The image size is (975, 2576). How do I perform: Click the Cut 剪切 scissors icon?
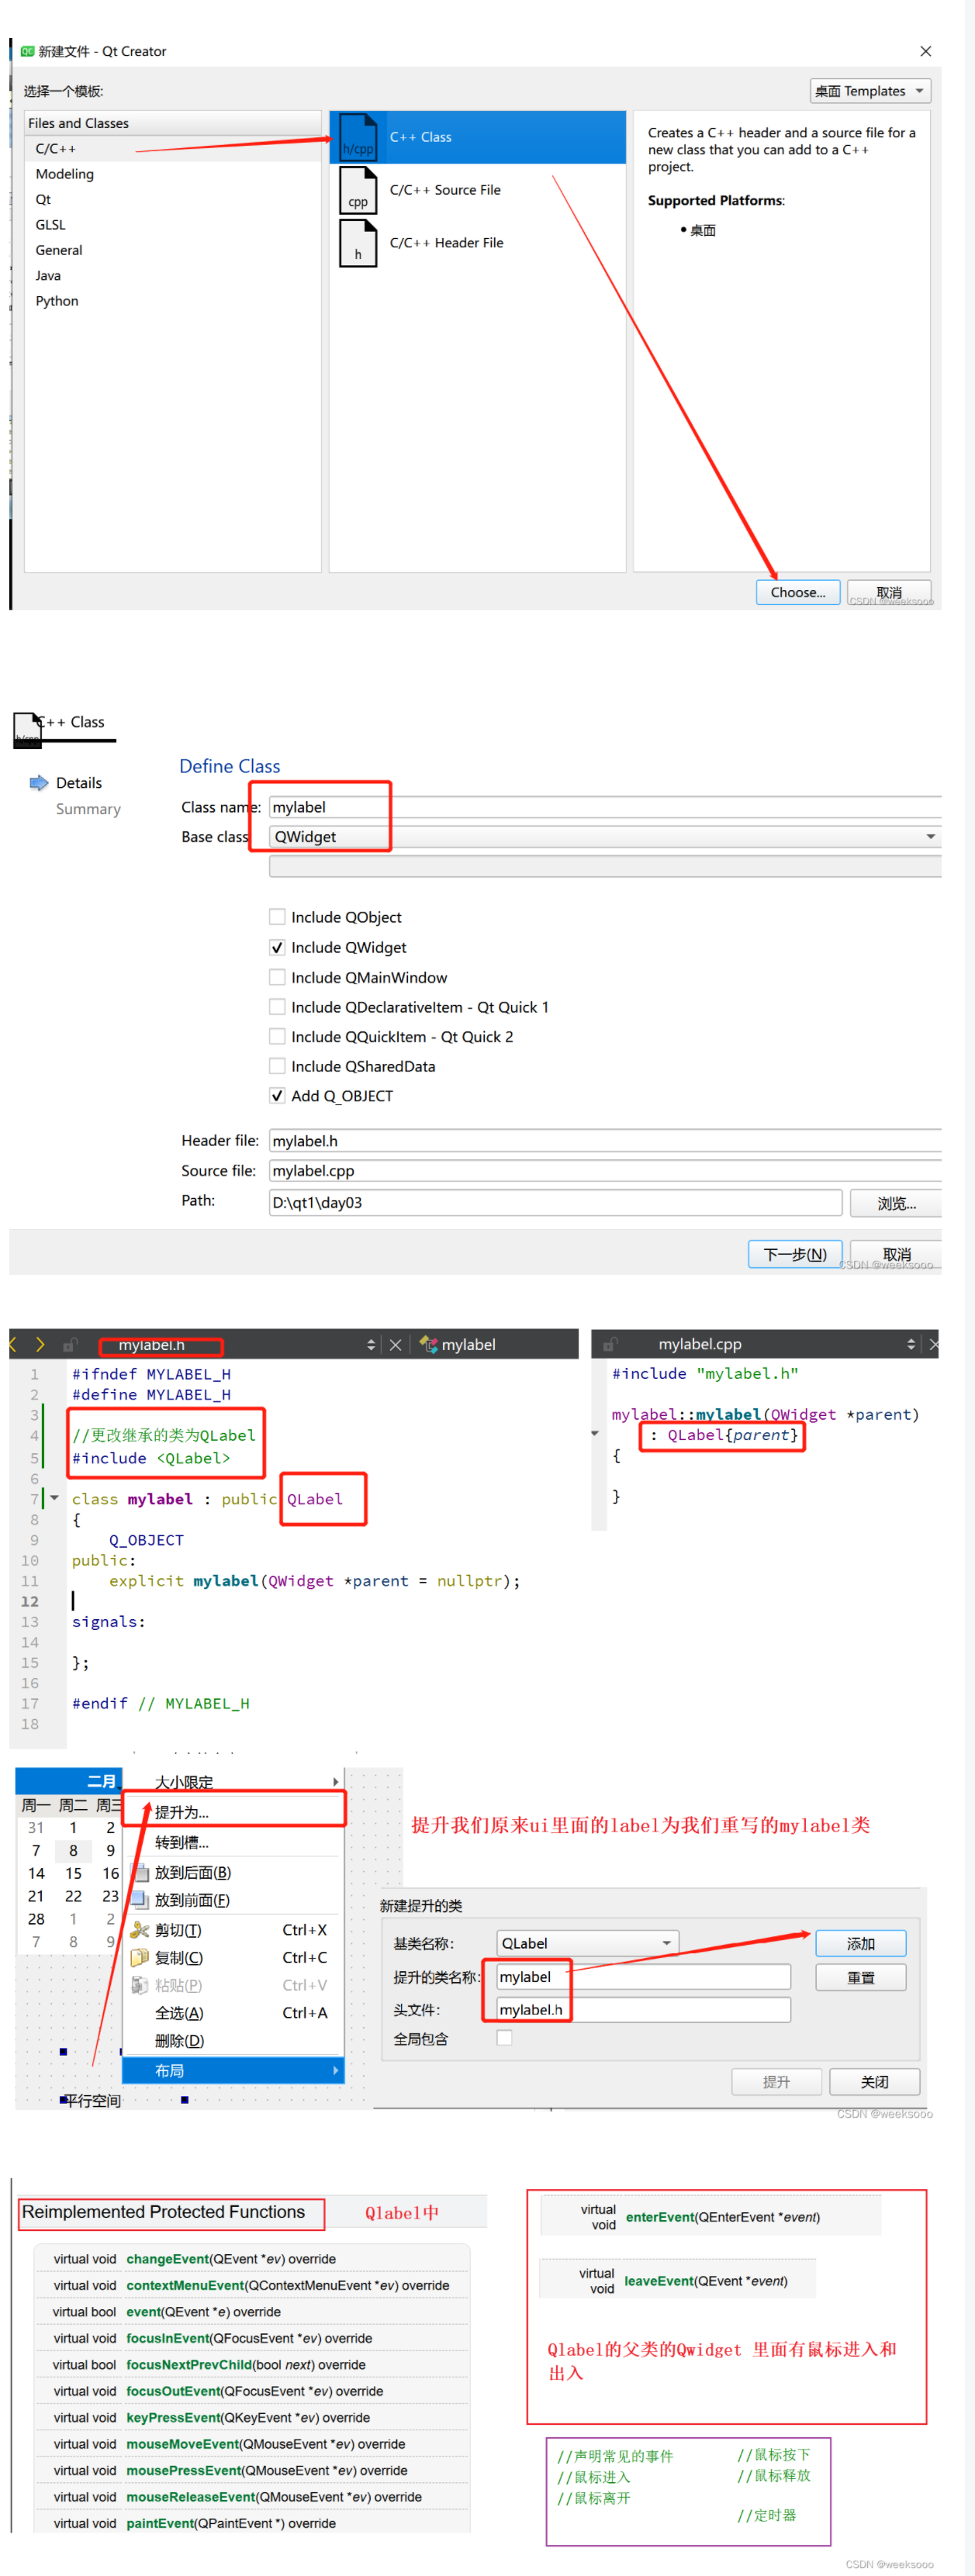coord(139,1930)
